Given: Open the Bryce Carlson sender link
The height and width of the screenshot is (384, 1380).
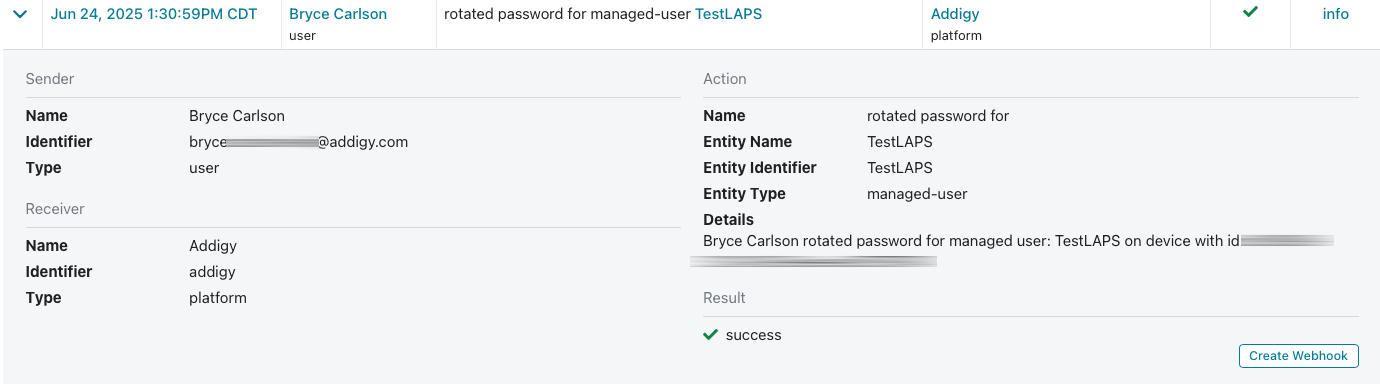Looking at the screenshot, I should pos(337,14).
